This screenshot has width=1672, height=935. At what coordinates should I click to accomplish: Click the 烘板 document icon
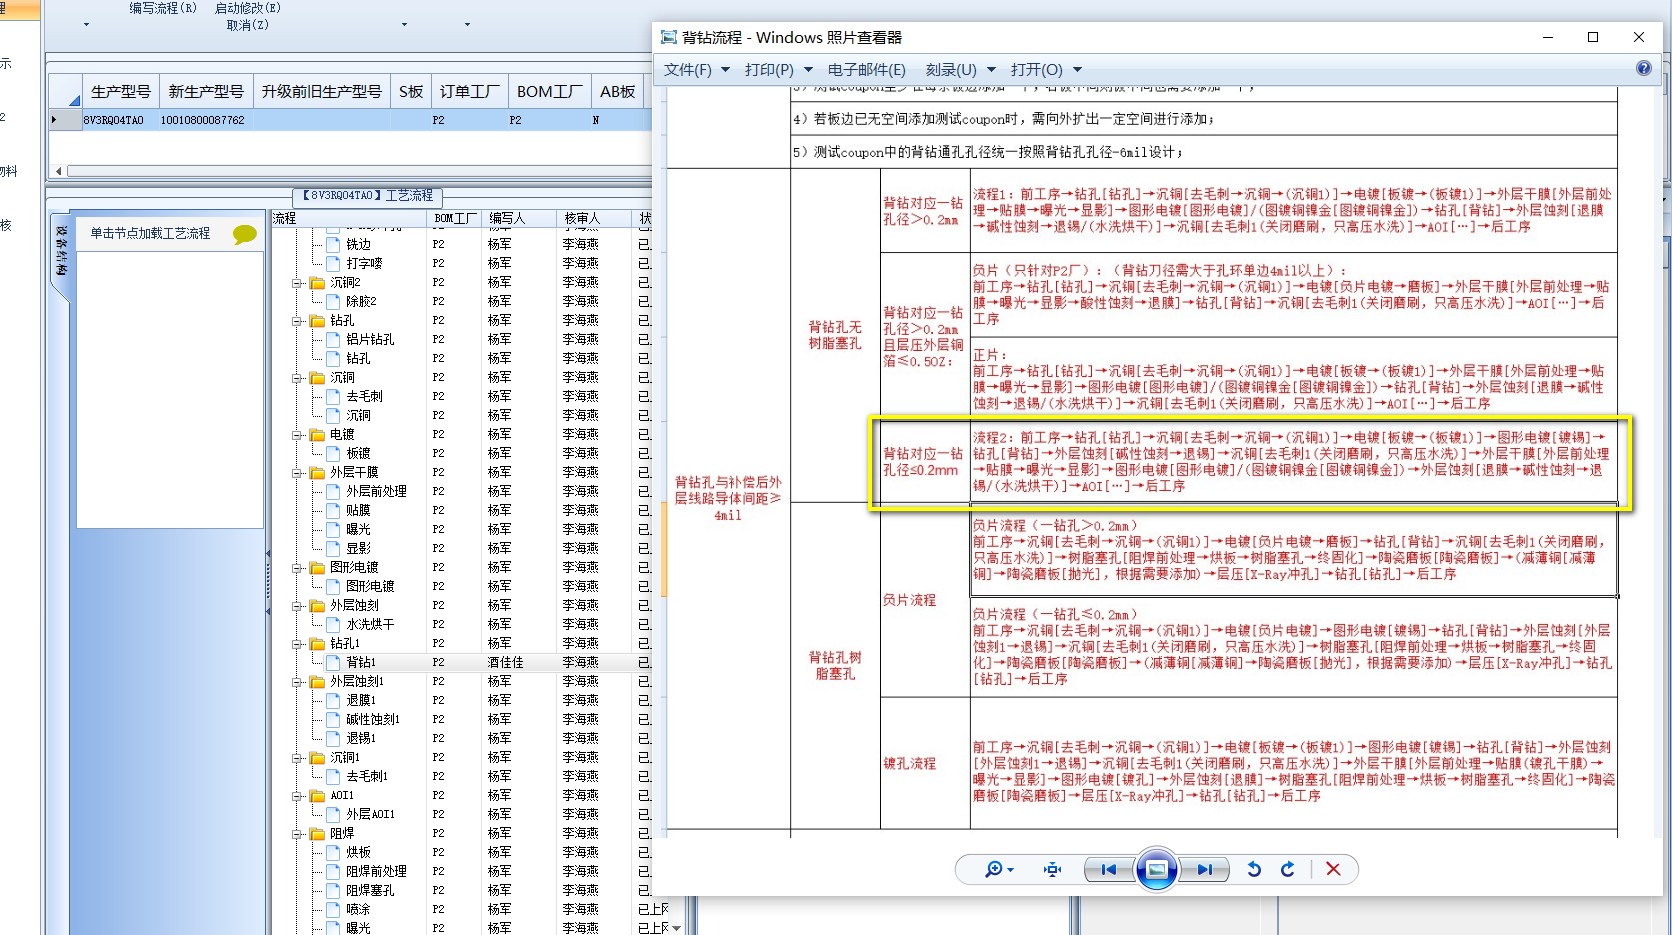pyautogui.click(x=333, y=853)
